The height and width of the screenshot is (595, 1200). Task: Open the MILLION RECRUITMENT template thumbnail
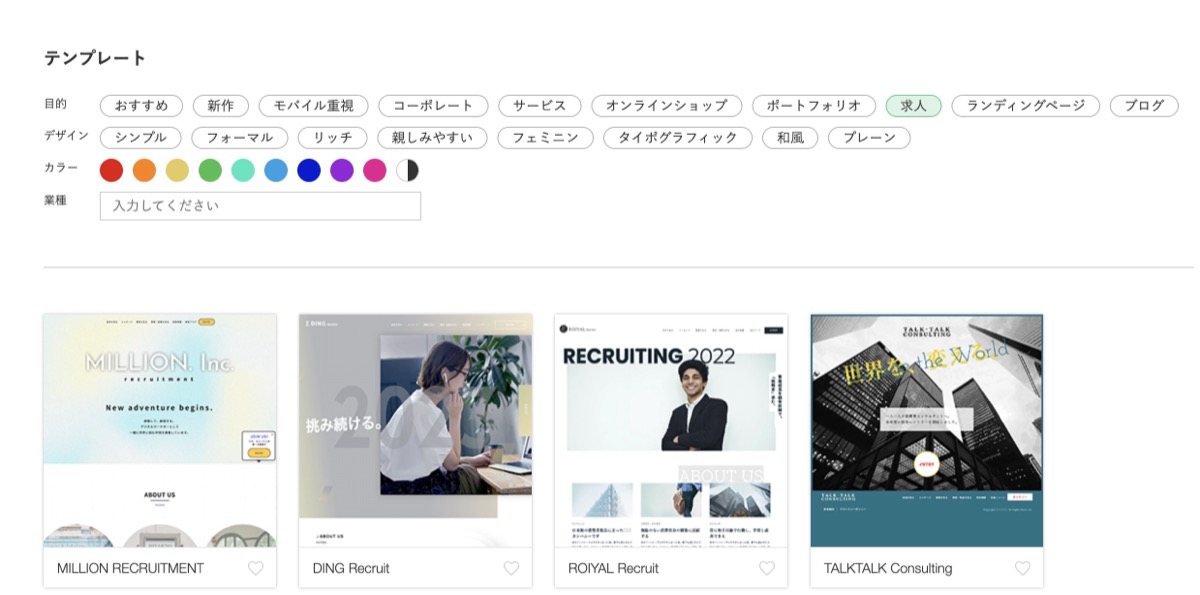pos(160,431)
